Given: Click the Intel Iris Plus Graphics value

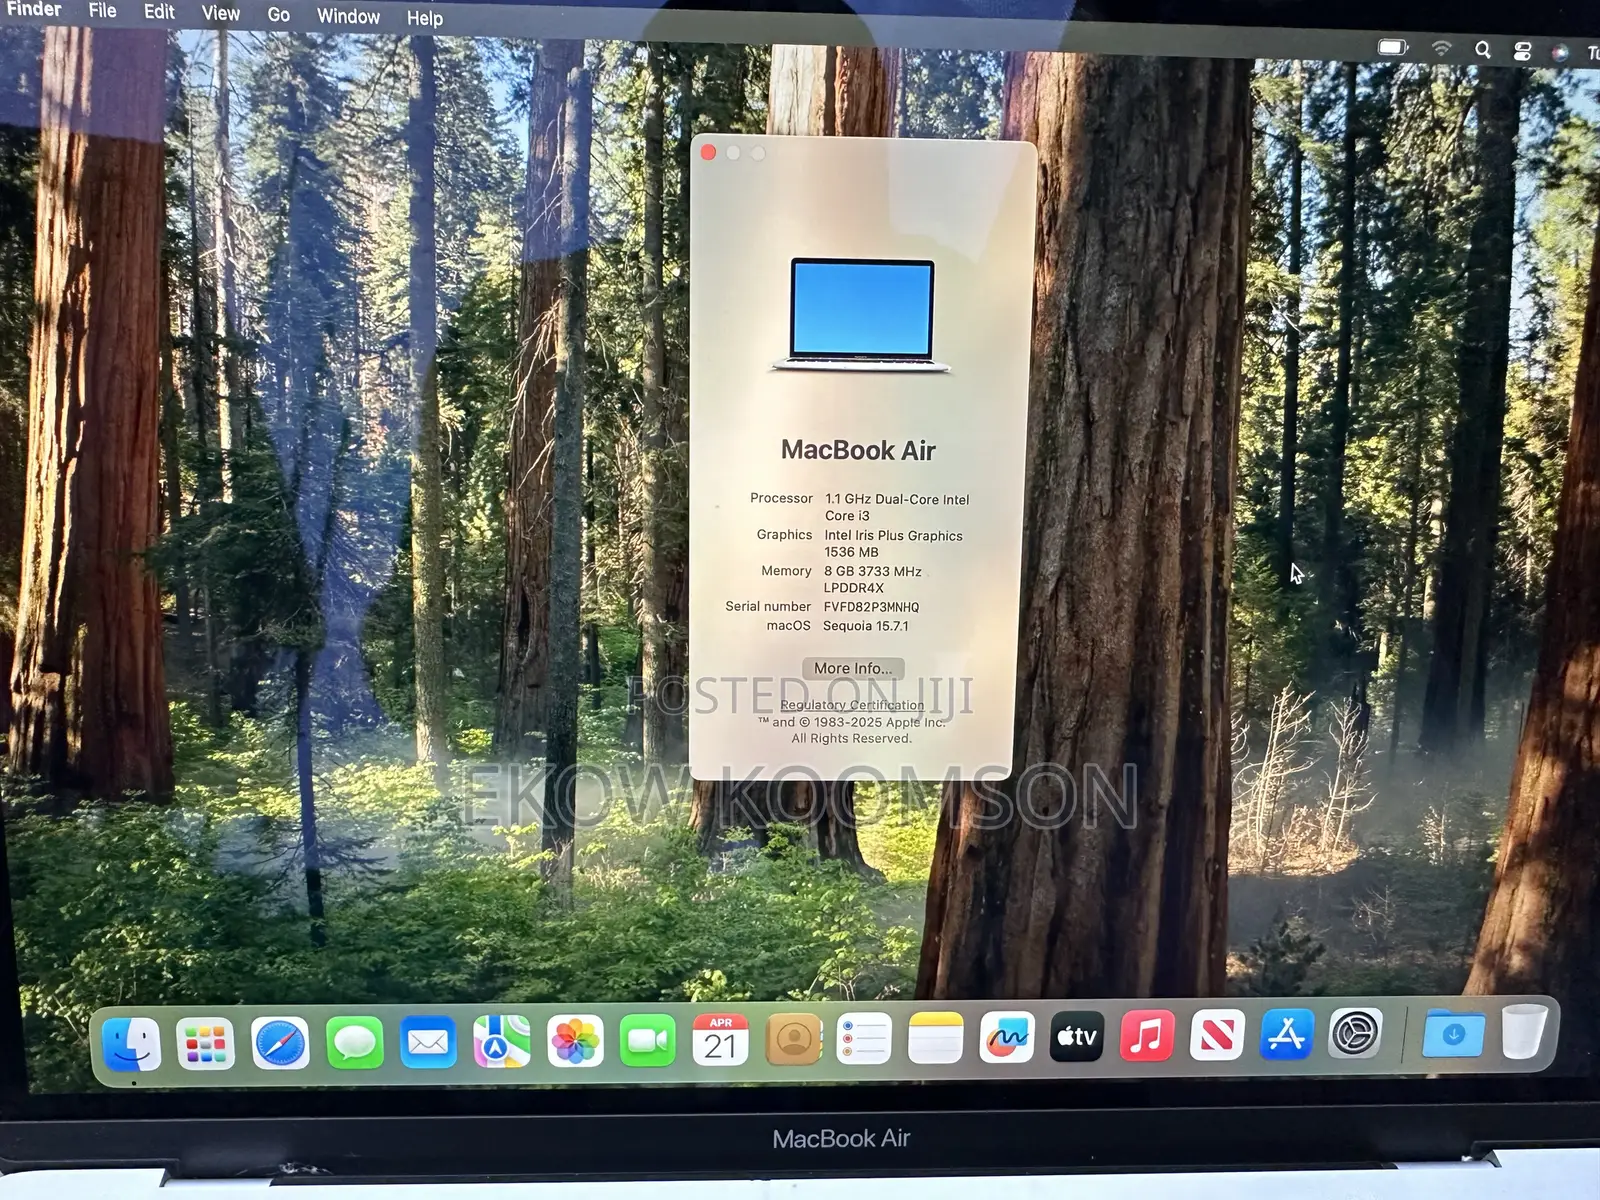Looking at the screenshot, I should [893, 543].
